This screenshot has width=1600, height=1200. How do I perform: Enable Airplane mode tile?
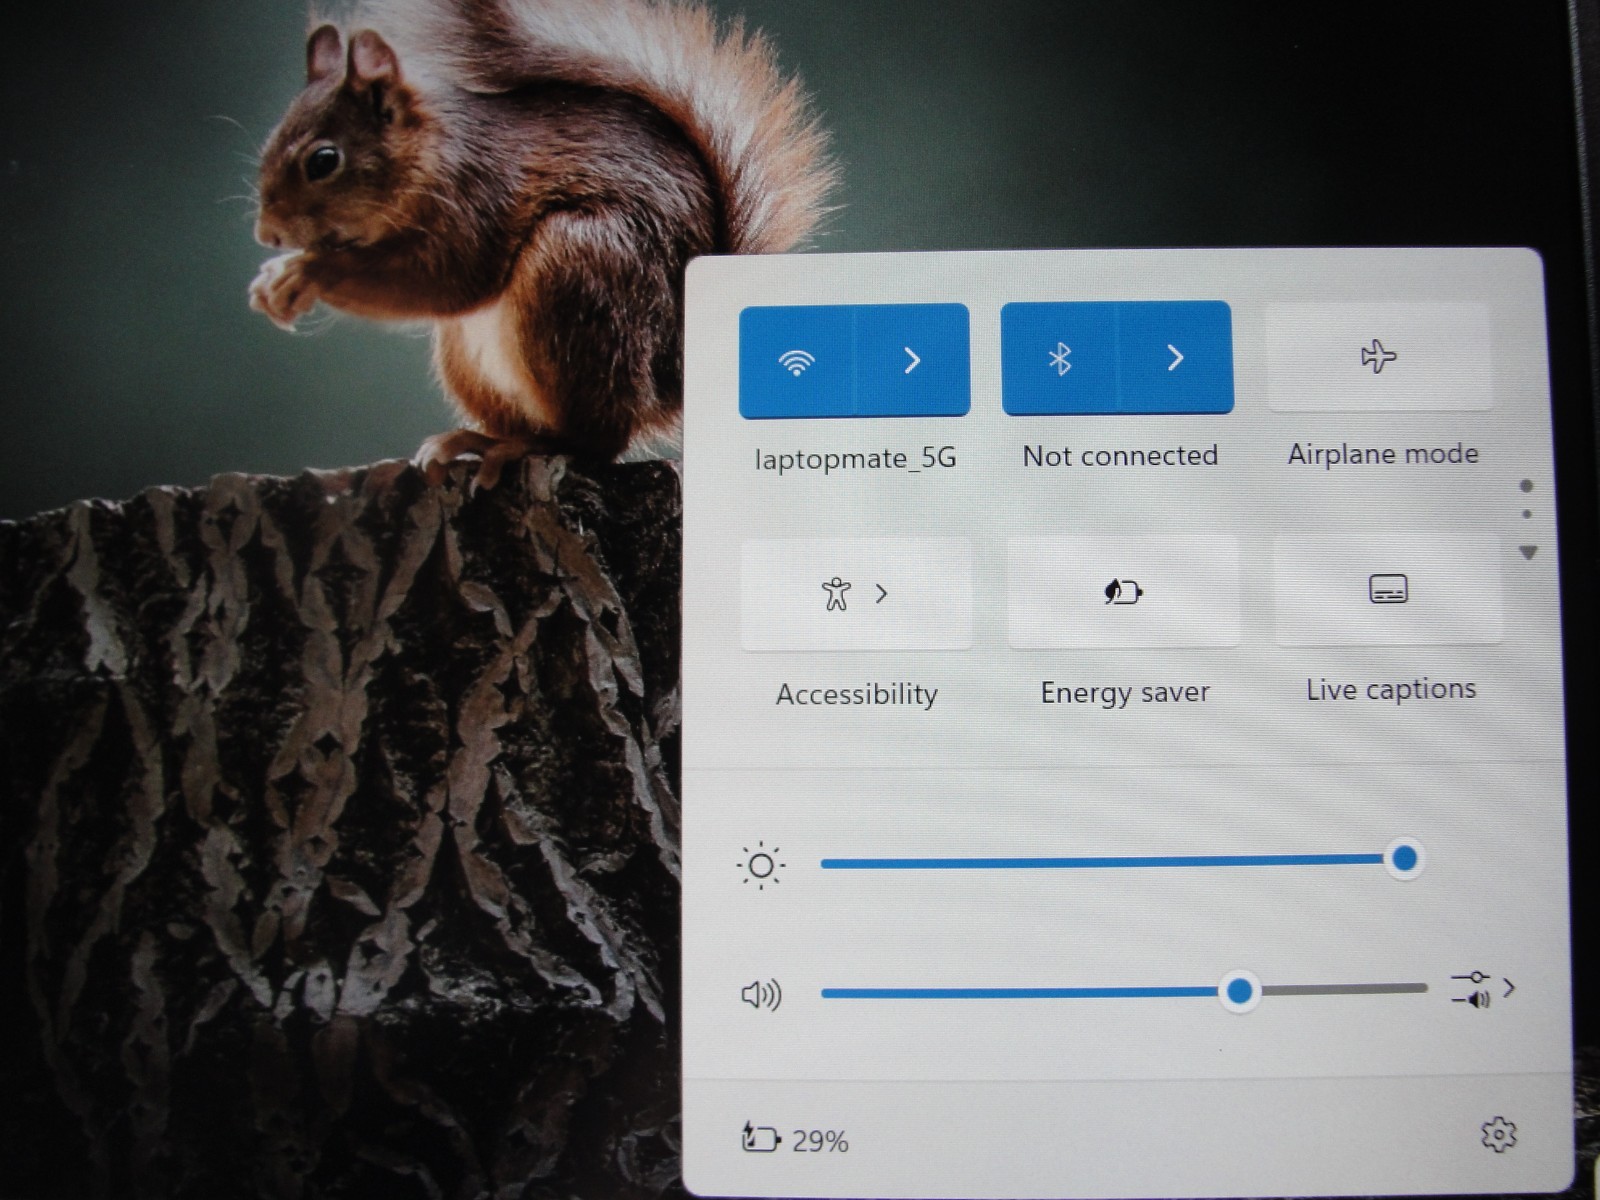pos(1379,355)
